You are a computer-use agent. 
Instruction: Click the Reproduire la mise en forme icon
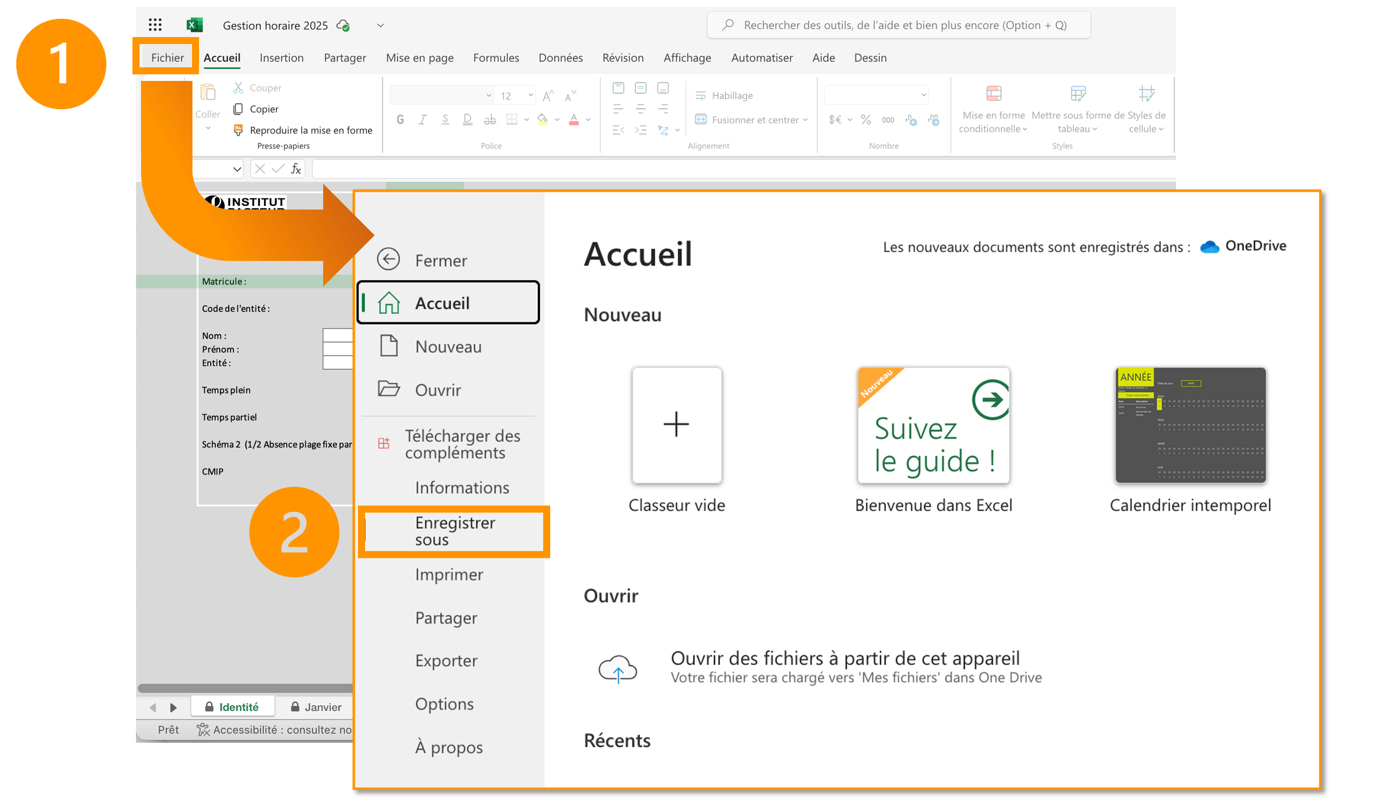pos(238,130)
